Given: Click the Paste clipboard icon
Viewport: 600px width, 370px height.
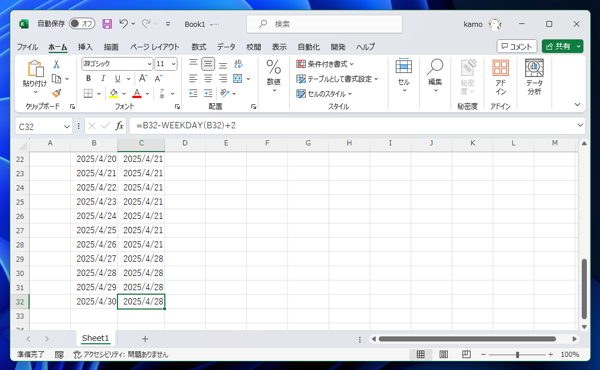Looking at the screenshot, I should 35,69.
